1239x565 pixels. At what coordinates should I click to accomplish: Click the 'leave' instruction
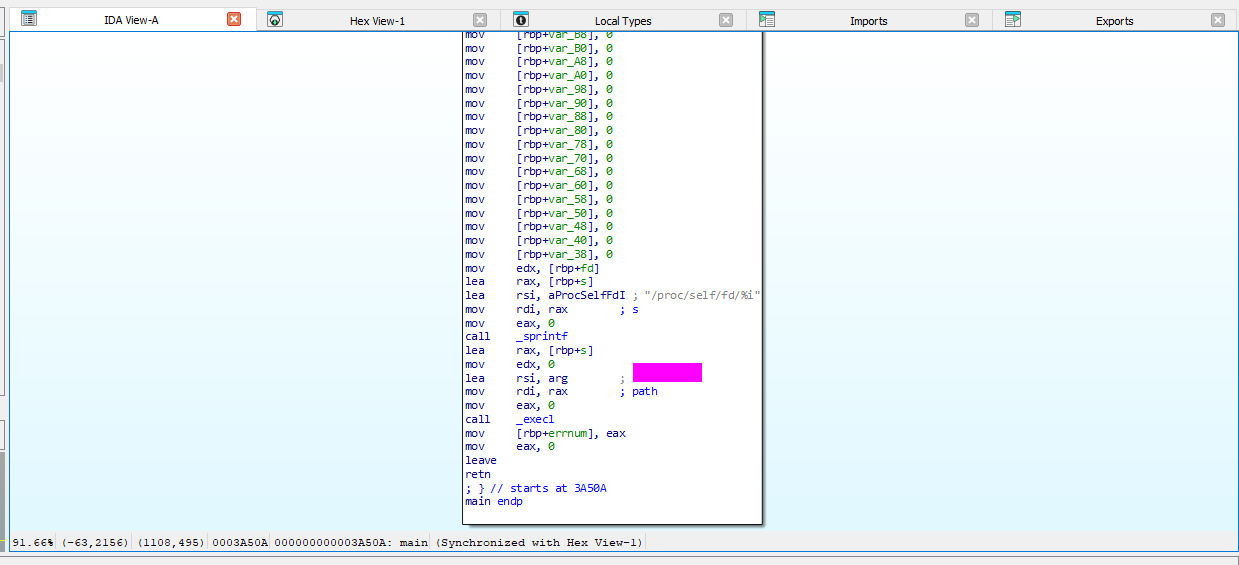tap(481, 461)
